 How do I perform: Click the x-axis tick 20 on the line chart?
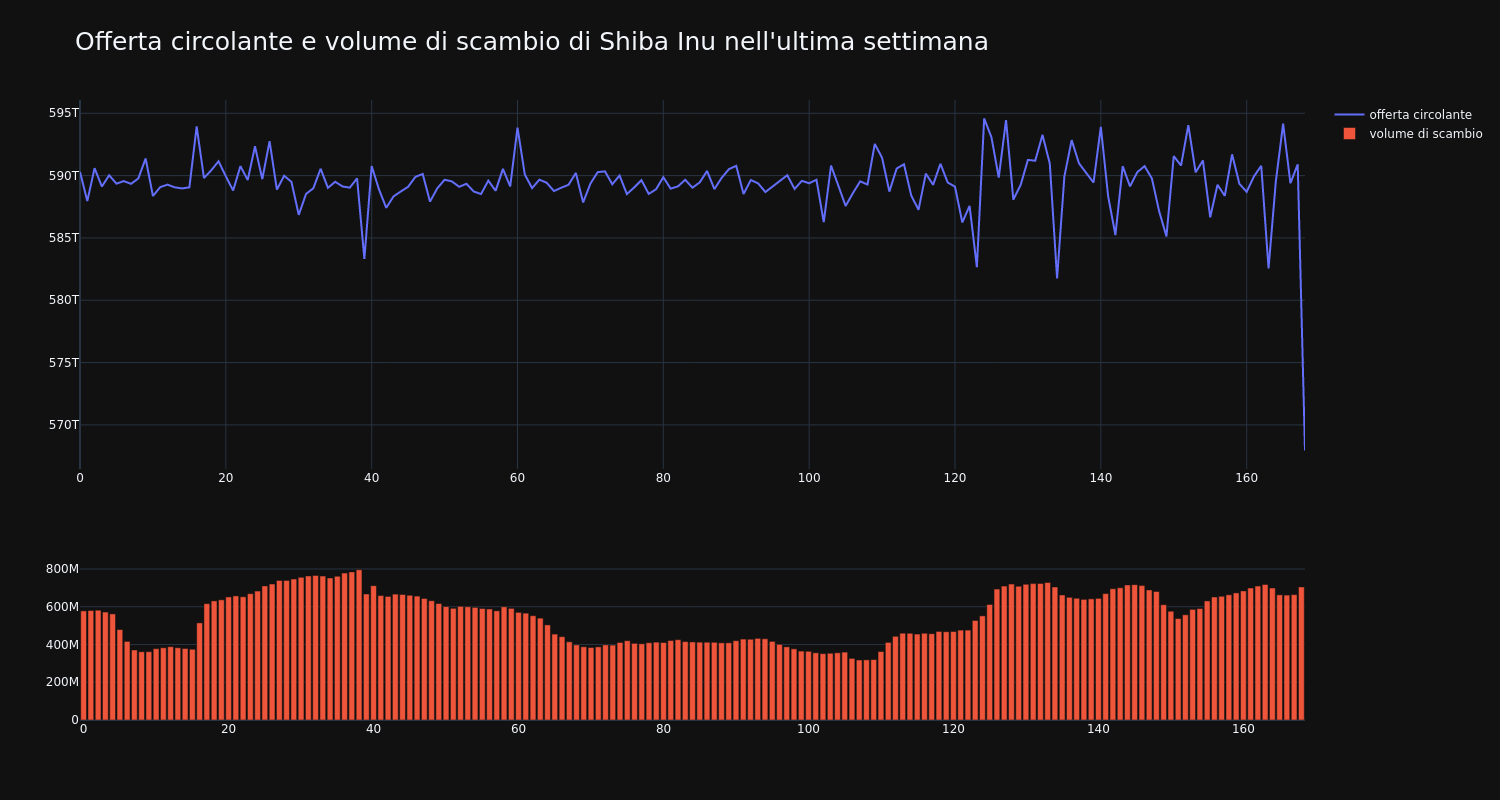[x=226, y=478]
